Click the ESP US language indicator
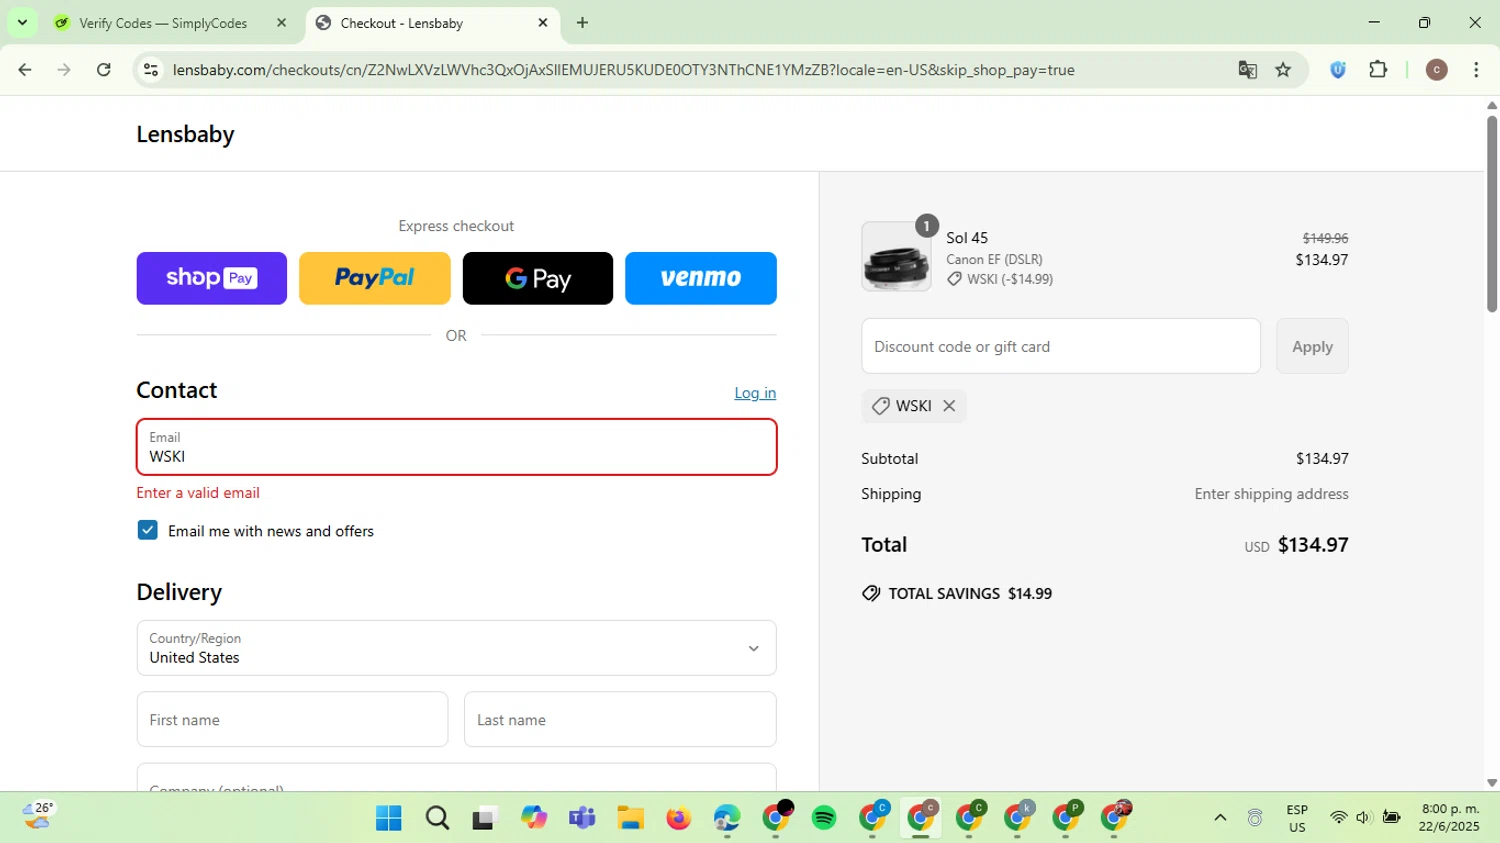Image resolution: width=1500 pixels, height=843 pixels. click(1297, 818)
